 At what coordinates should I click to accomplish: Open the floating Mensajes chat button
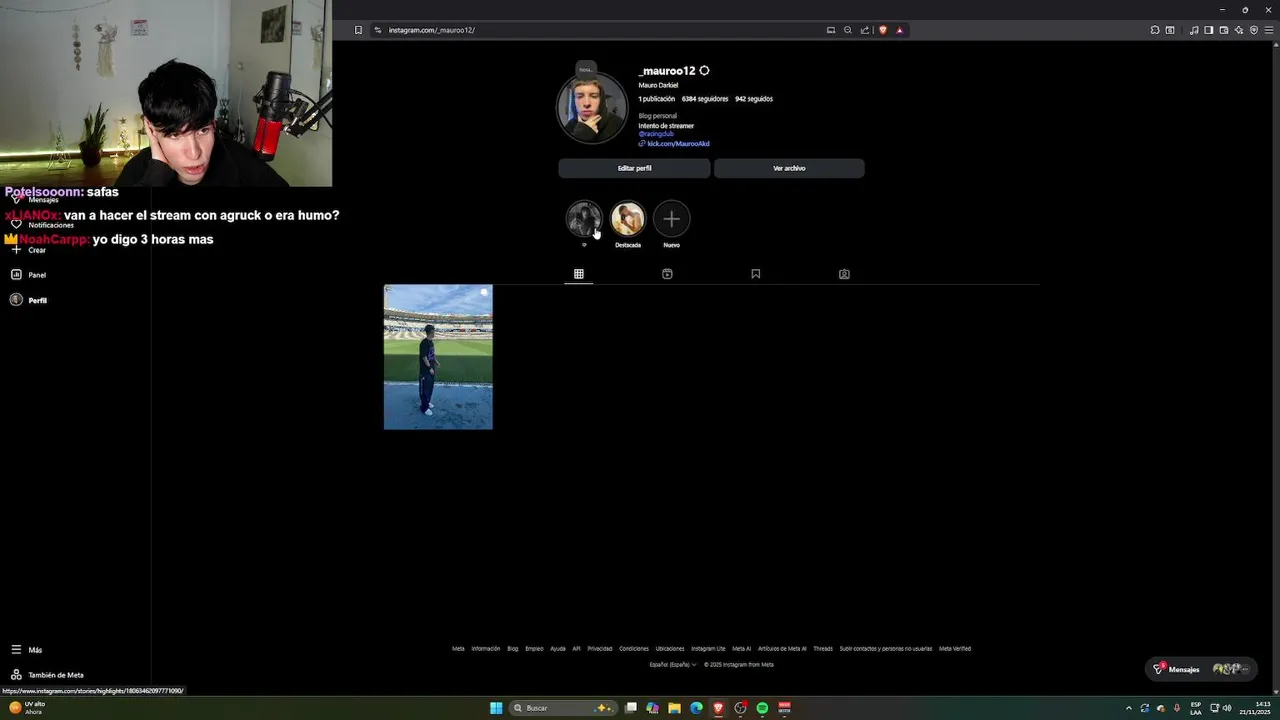tap(1201, 669)
